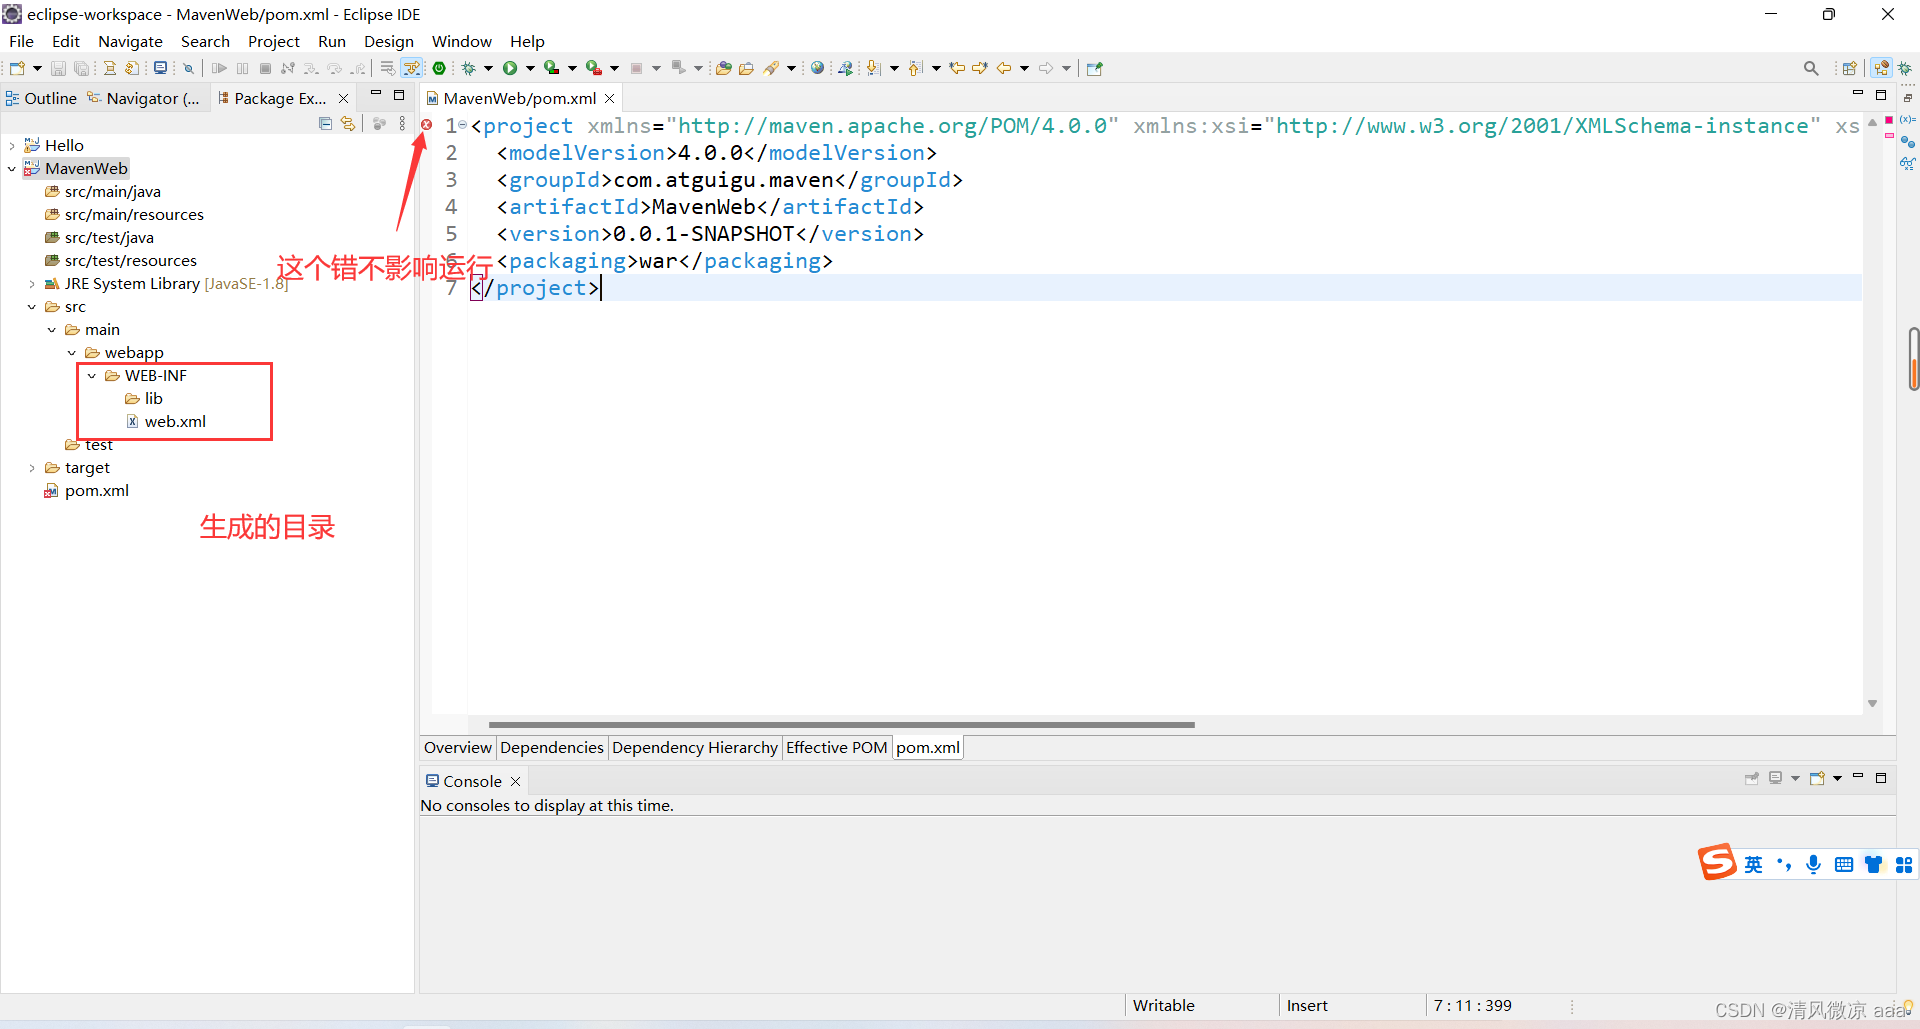Viewport: 1920px width, 1029px height.
Task: Switch to the Outline view tab
Action: (x=41, y=98)
